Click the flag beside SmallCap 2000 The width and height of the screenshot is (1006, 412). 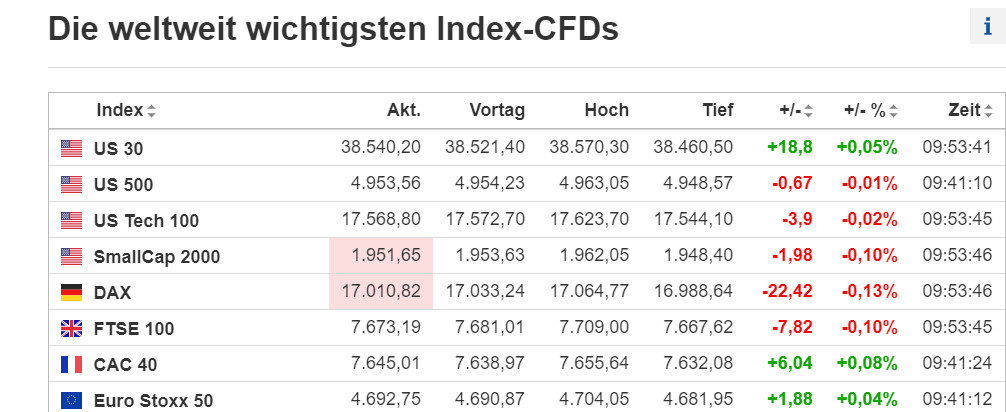click(71, 256)
